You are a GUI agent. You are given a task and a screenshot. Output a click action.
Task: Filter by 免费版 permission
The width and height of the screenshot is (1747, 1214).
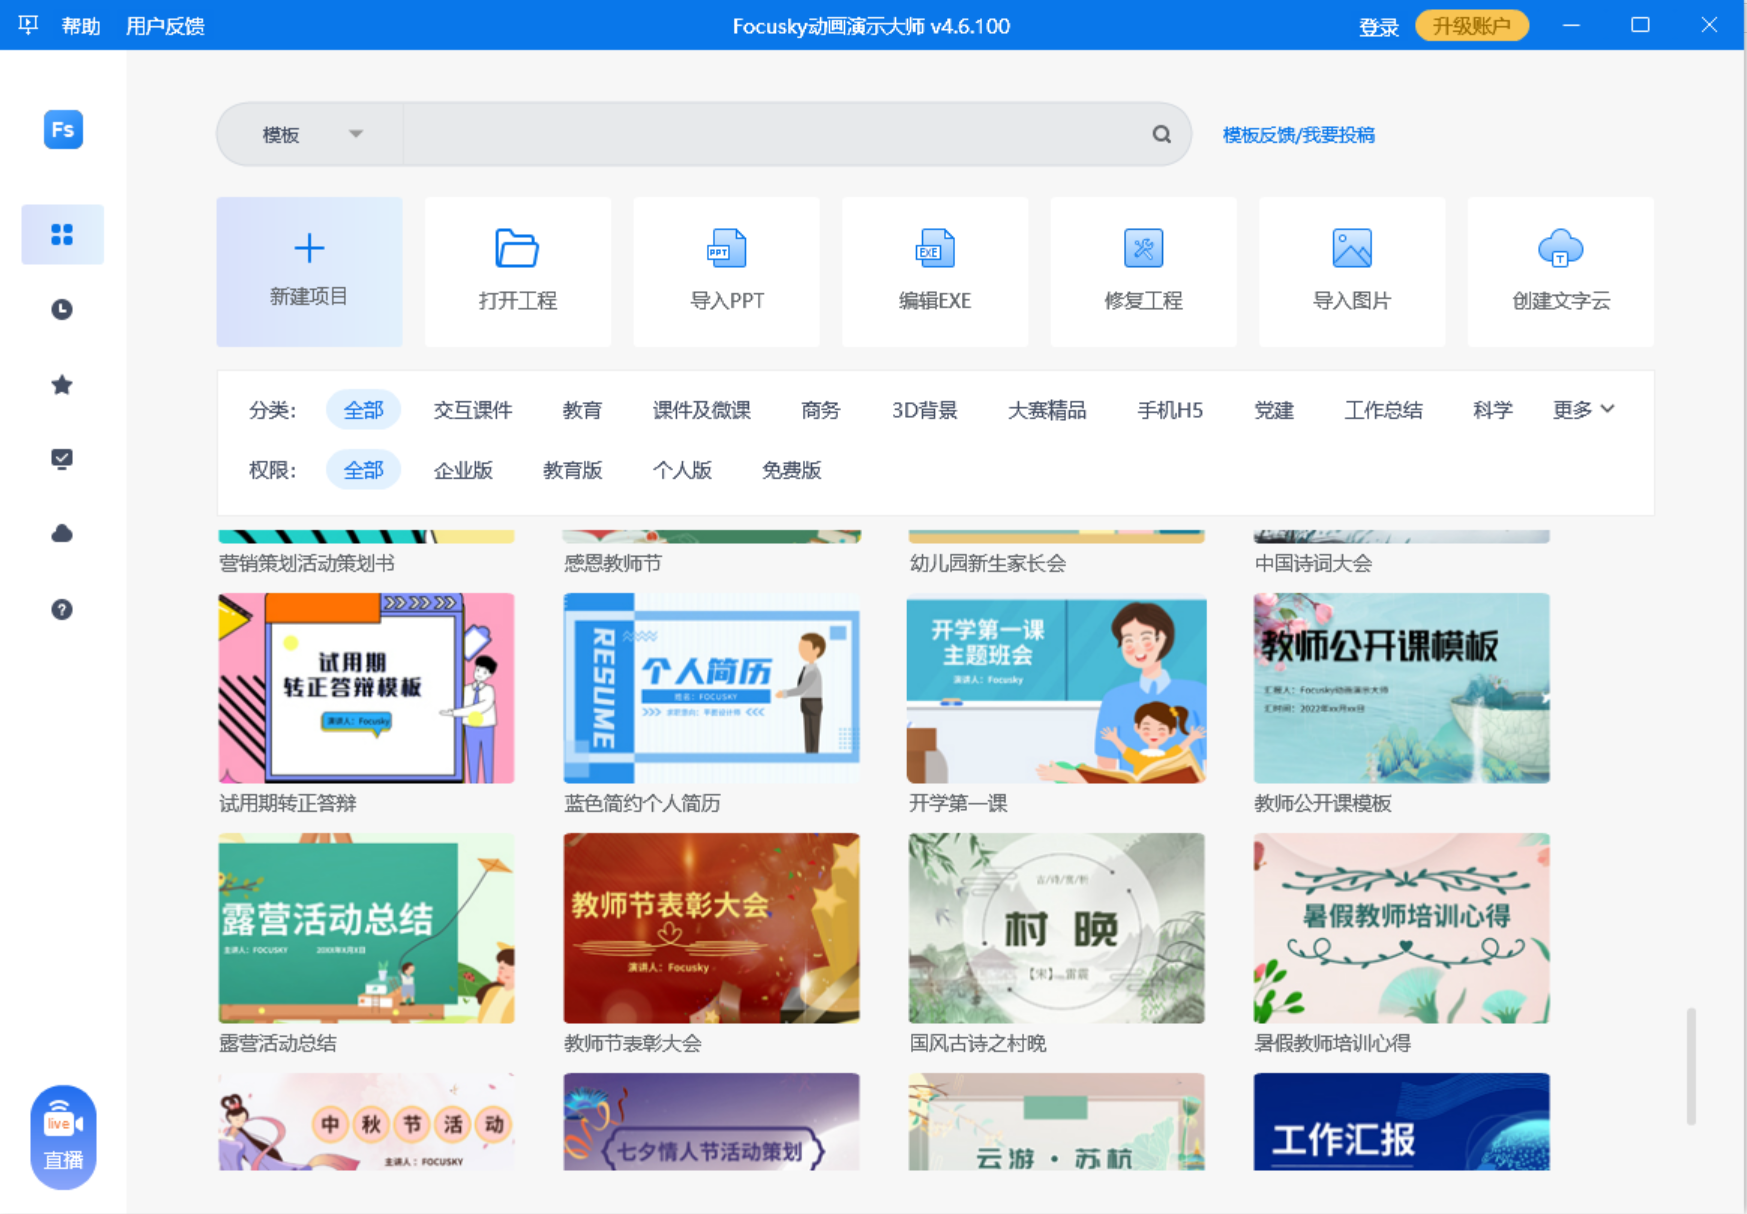tap(791, 470)
